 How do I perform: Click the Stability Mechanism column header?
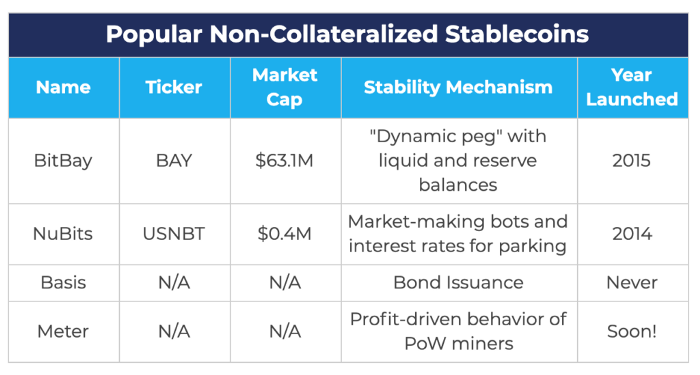click(458, 87)
